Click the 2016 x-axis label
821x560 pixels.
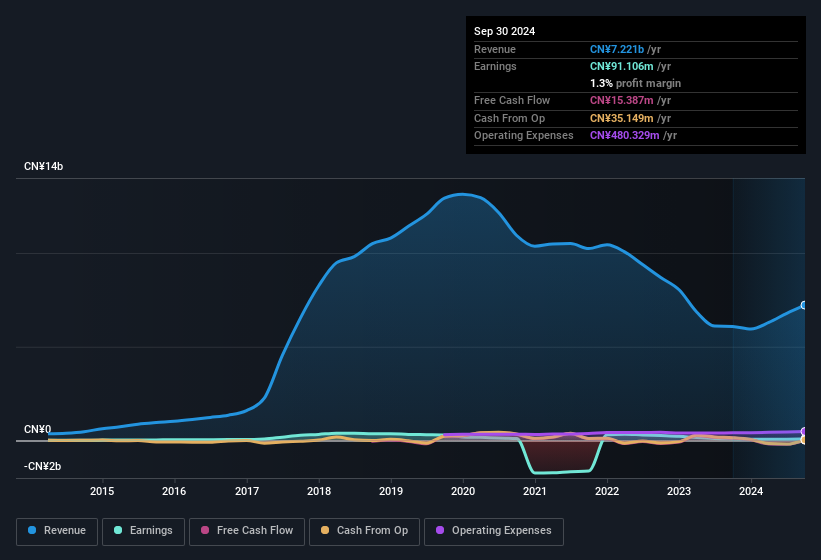(174, 491)
